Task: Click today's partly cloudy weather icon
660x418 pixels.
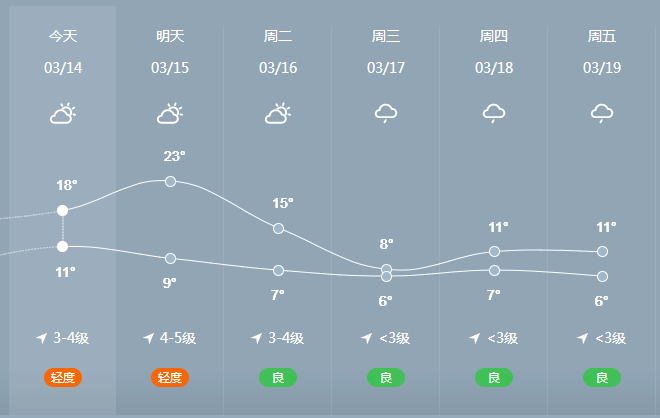Action: click(63, 113)
